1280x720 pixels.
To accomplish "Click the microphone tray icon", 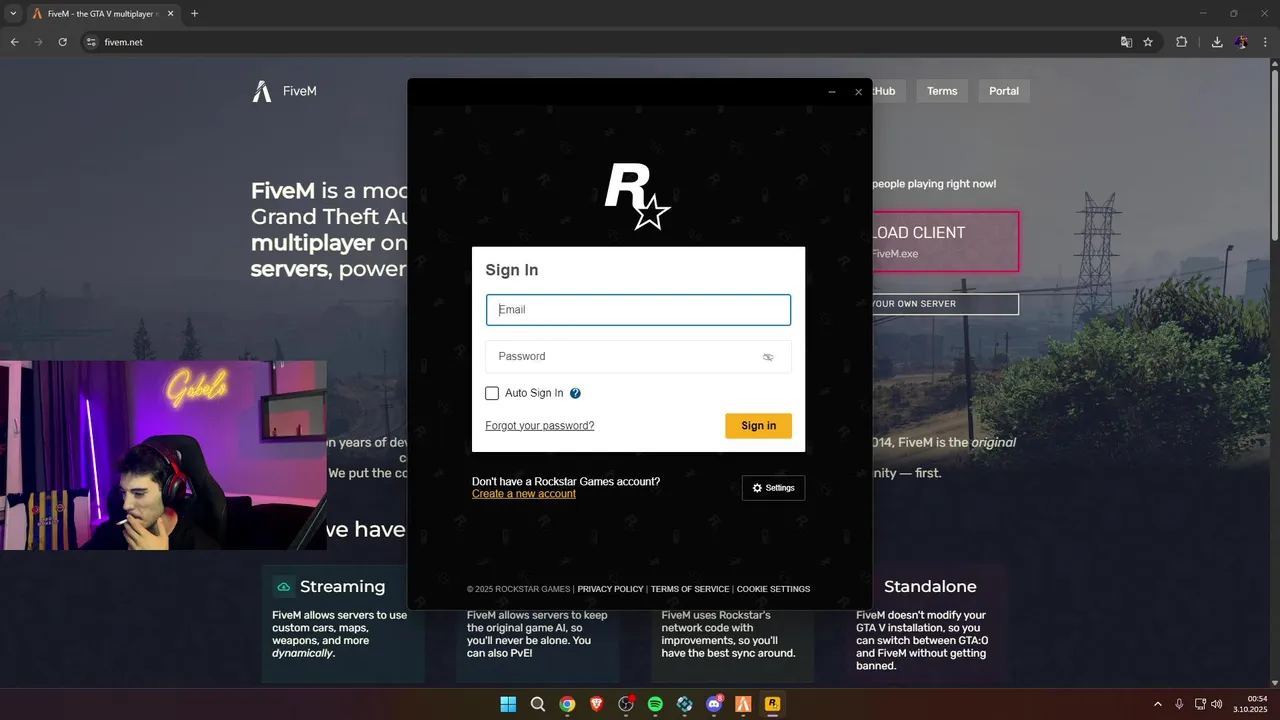I will [x=1180, y=704].
